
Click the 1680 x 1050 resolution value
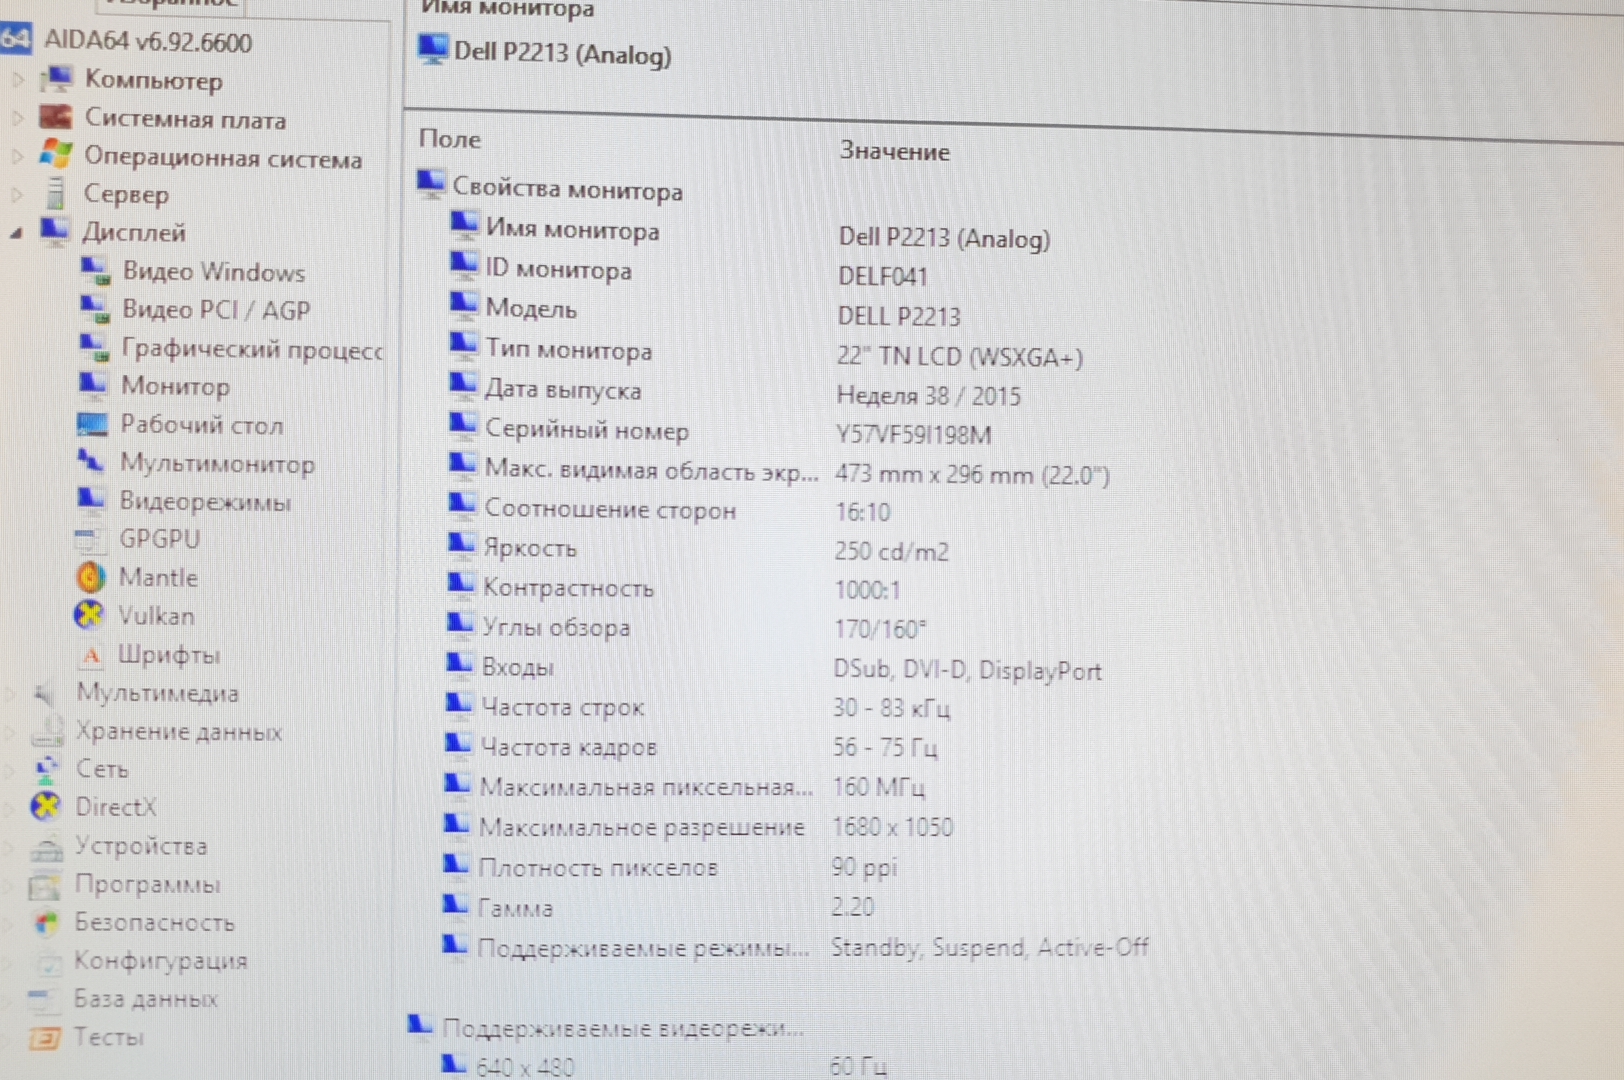[893, 827]
